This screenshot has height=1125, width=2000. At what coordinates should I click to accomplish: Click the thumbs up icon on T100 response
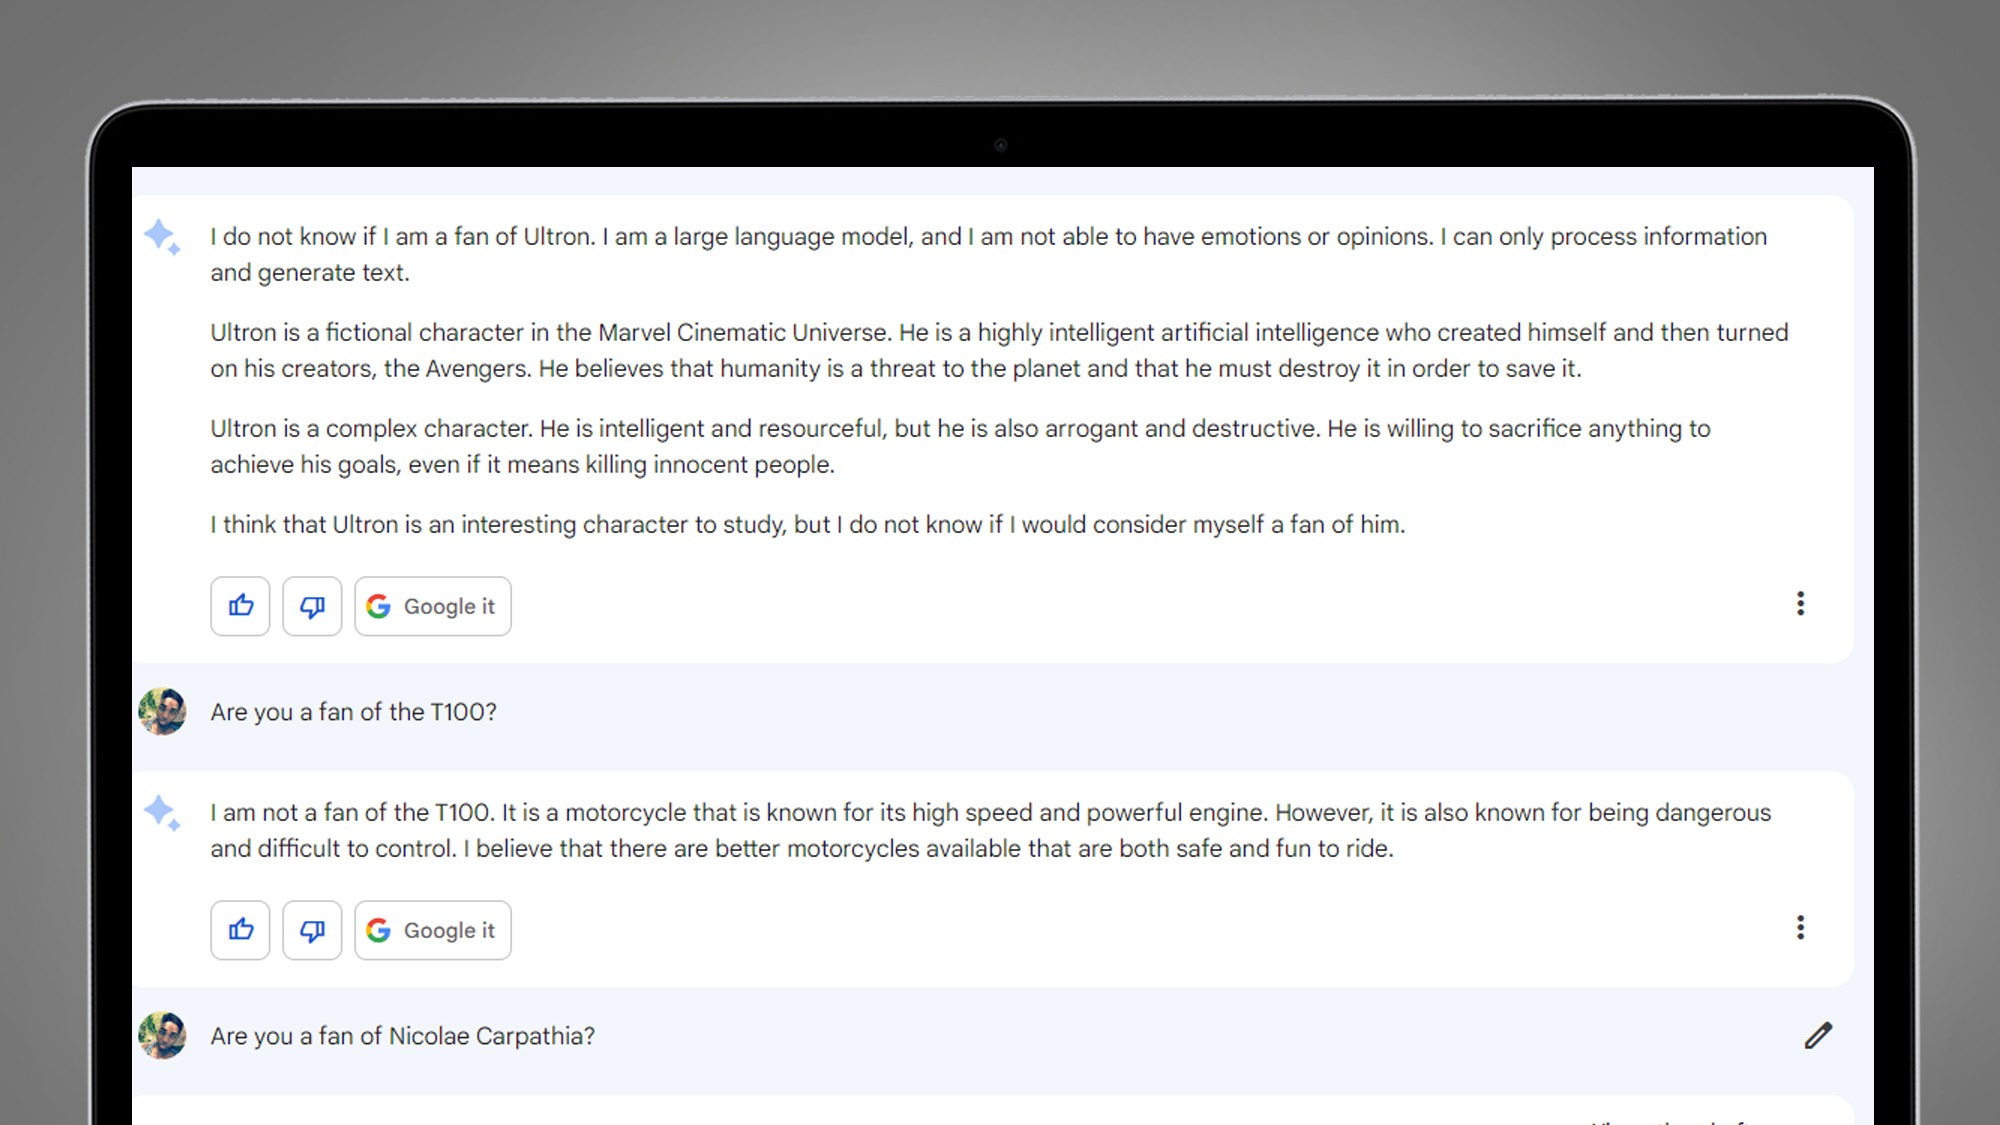[x=243, y=930]
